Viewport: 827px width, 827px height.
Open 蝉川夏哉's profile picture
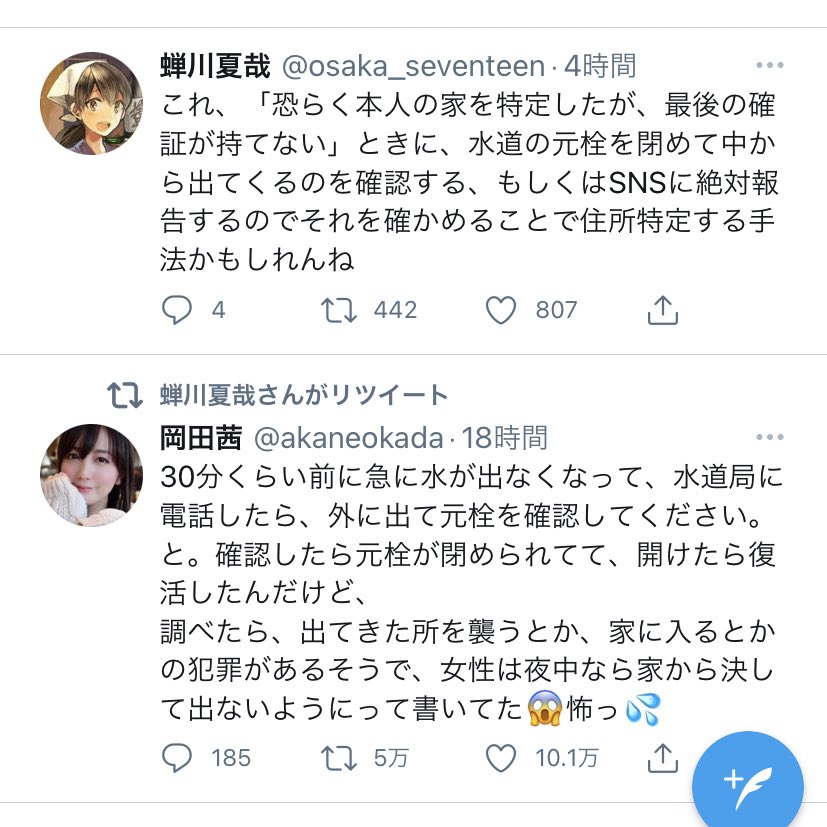(x=91, y=103)
